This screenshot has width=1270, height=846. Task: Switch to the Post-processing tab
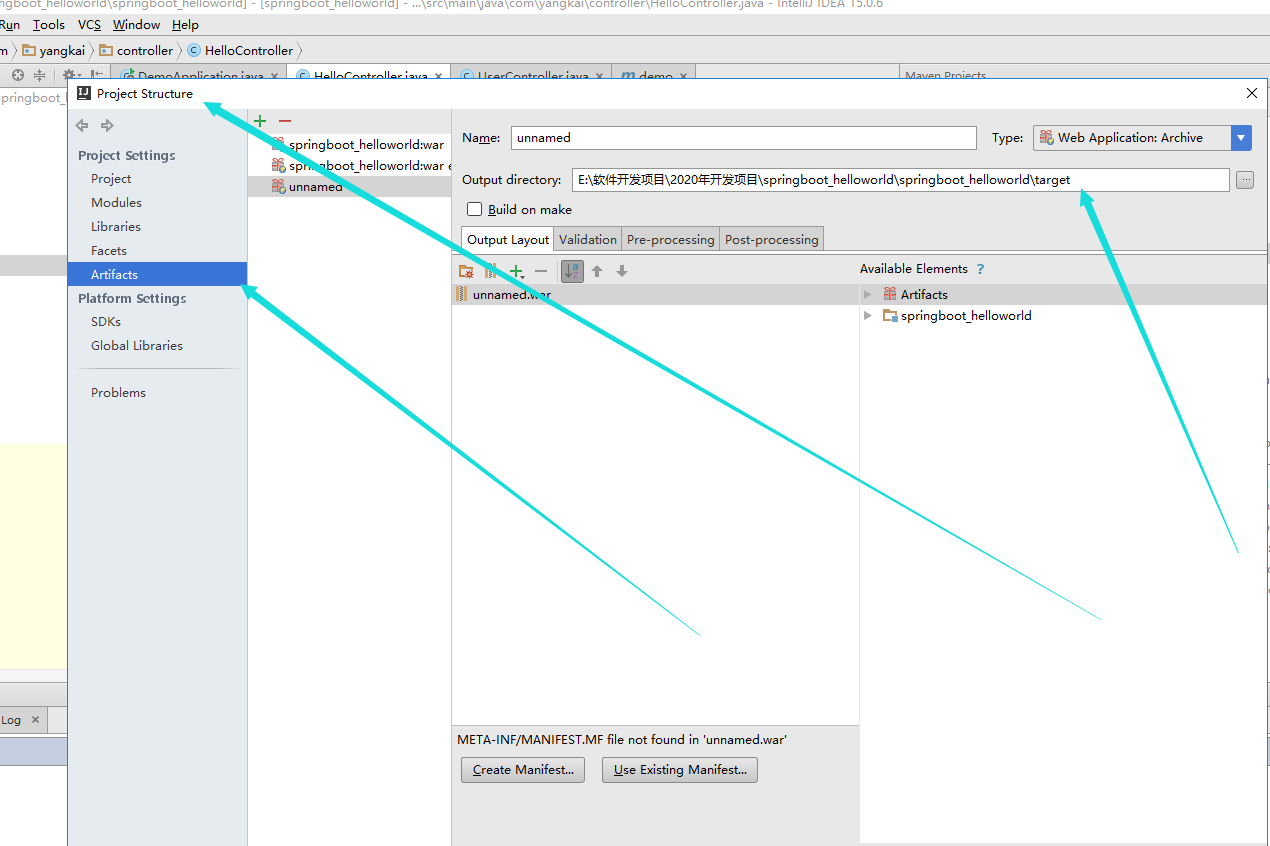[772, 239]
